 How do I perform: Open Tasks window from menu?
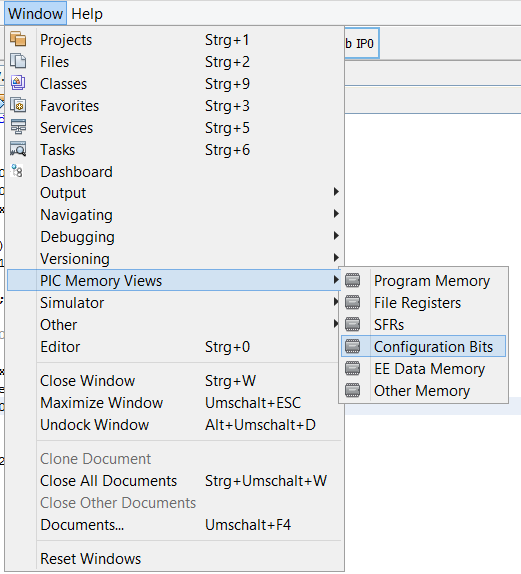174,149
